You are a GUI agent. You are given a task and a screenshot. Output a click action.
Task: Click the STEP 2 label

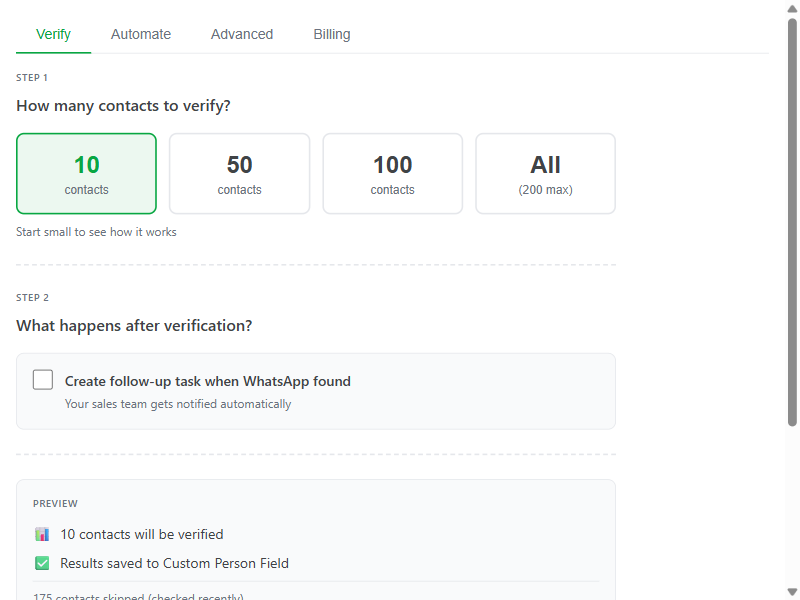31,297
